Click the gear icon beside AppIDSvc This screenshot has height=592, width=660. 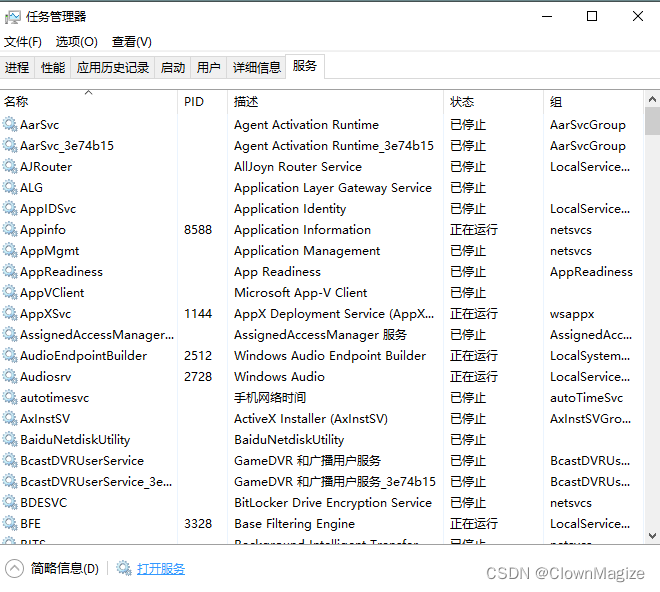(x=10, y=208)
